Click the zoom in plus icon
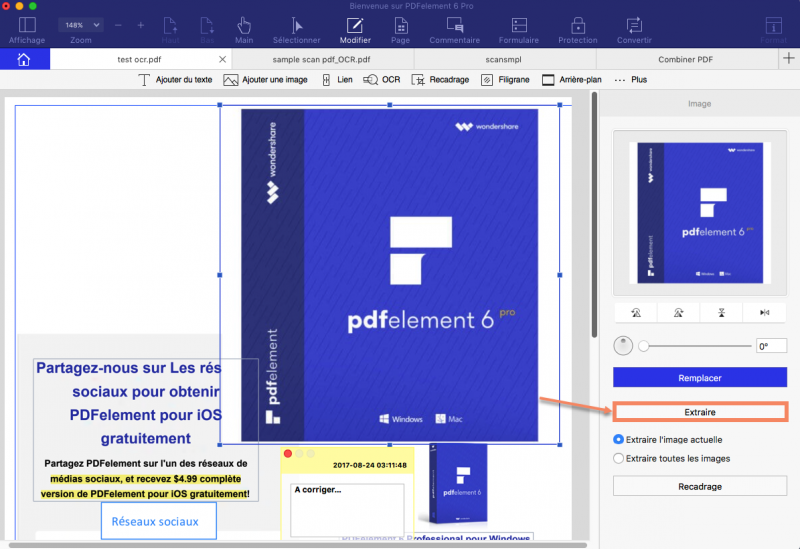This screenshot has width=800, height=549. 140,25
